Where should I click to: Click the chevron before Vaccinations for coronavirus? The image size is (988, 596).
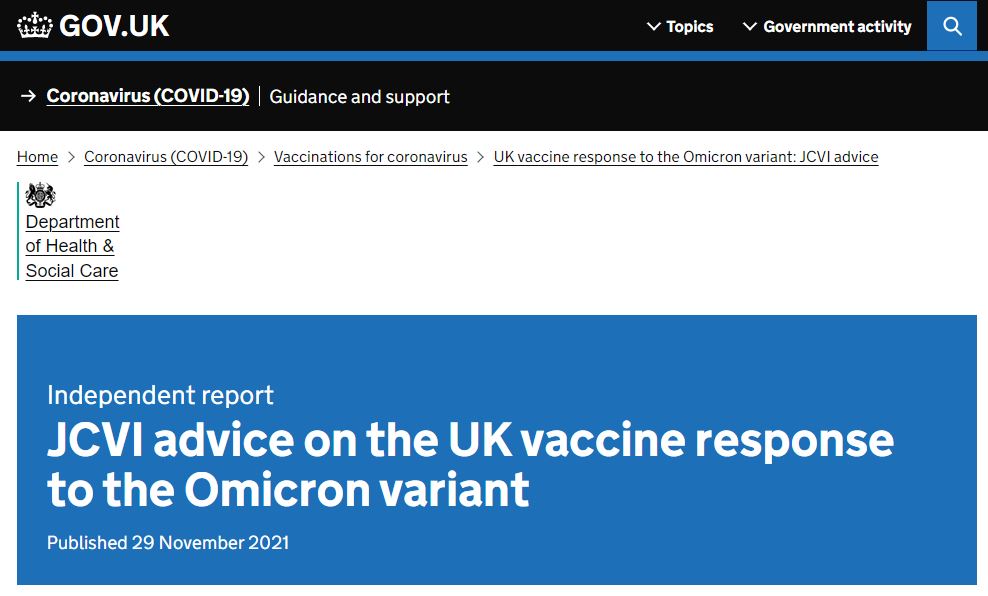pyautogui.click(x=261, y=157)
